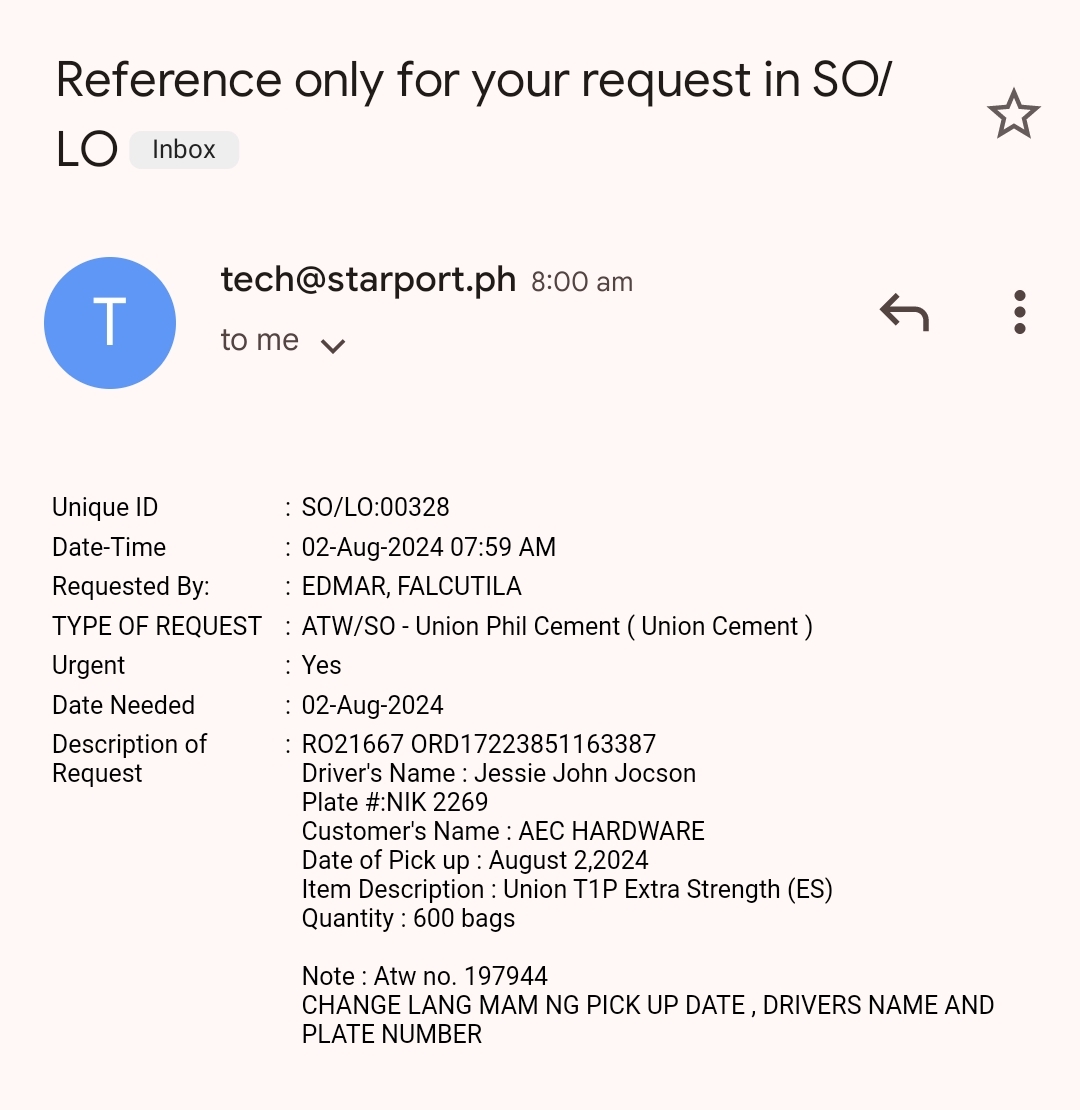Click the Urgent field's Yes value
Image resolution: width=1080 pixels, height=1110 pixels.
321,666
